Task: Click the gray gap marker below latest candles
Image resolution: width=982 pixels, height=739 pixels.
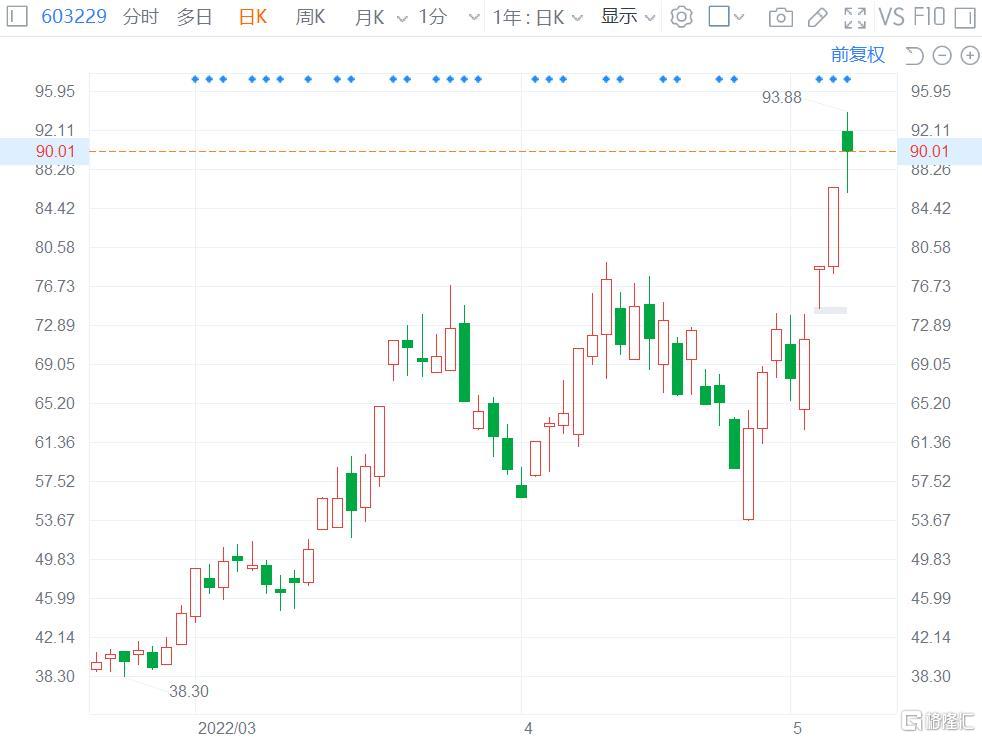Action: [830, 310]
